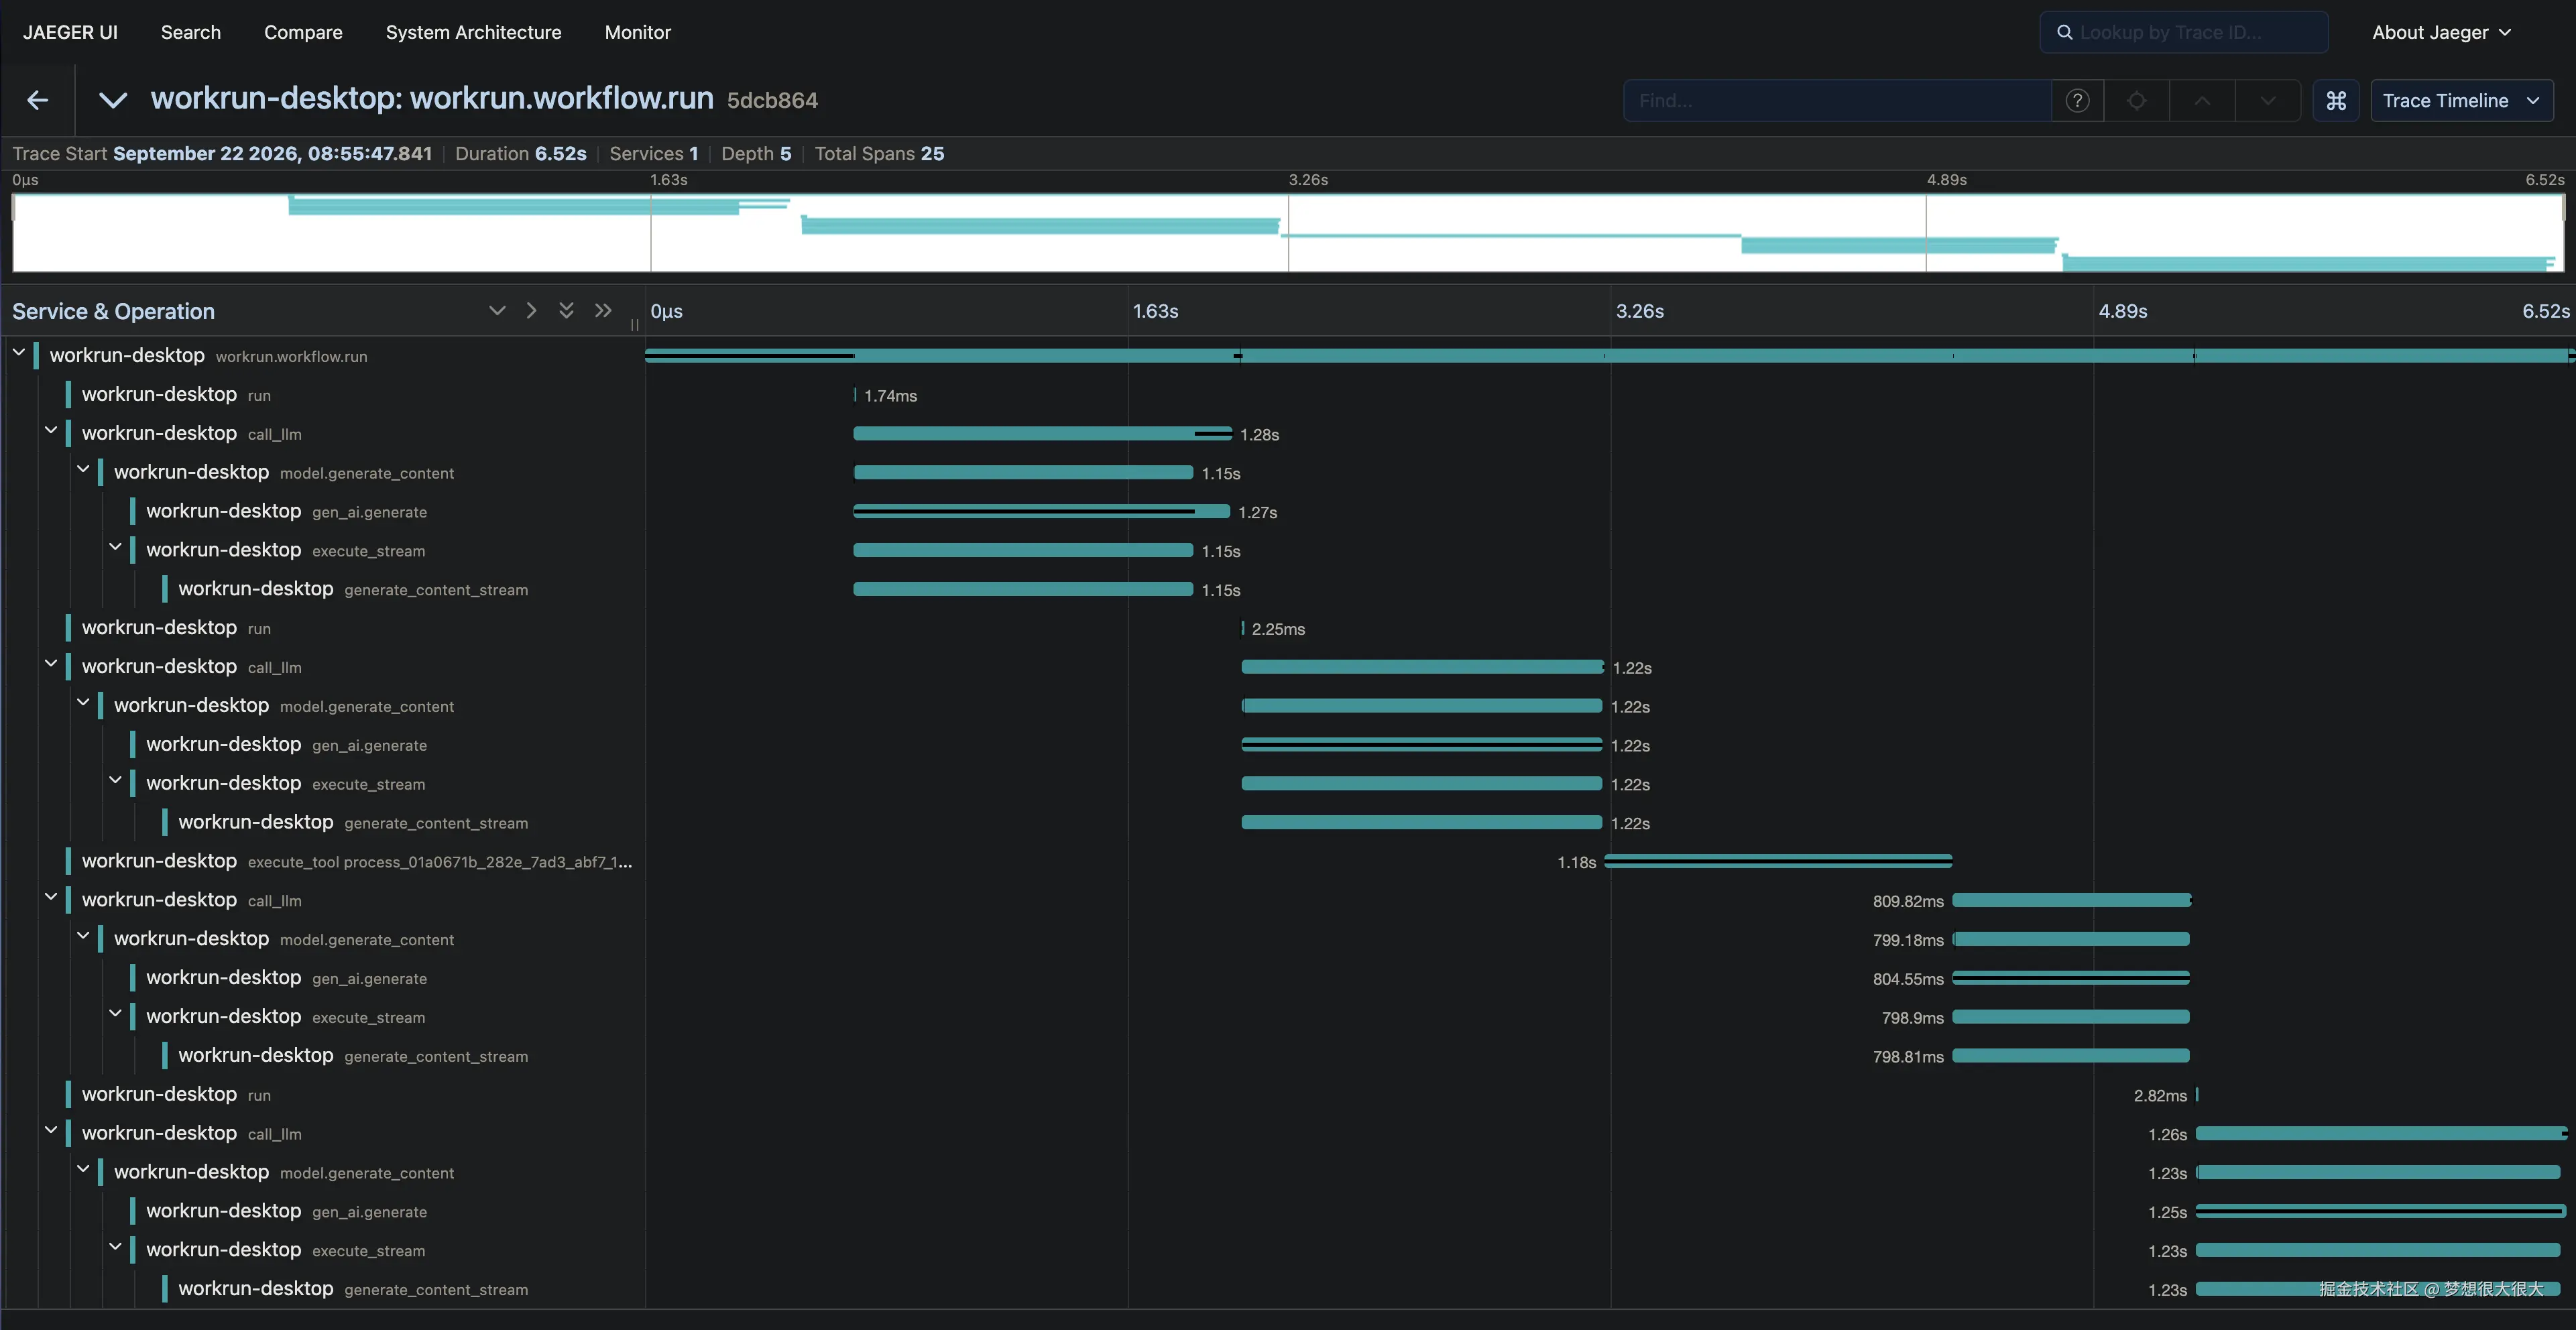Click the Duration 6.52s label

(520, 153)
